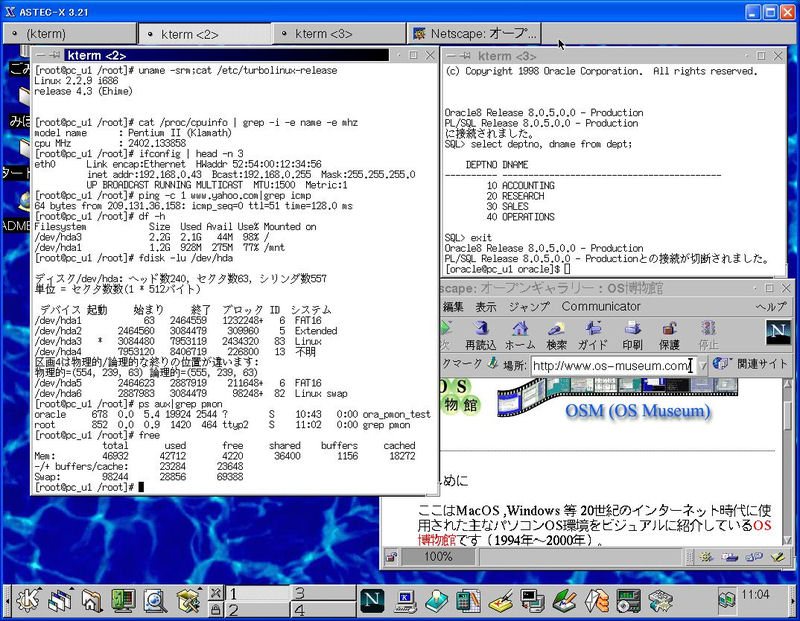Click the 100% progress indicator in status bar
The width and height of the screenshot is (800, 621).
point(438,557)
